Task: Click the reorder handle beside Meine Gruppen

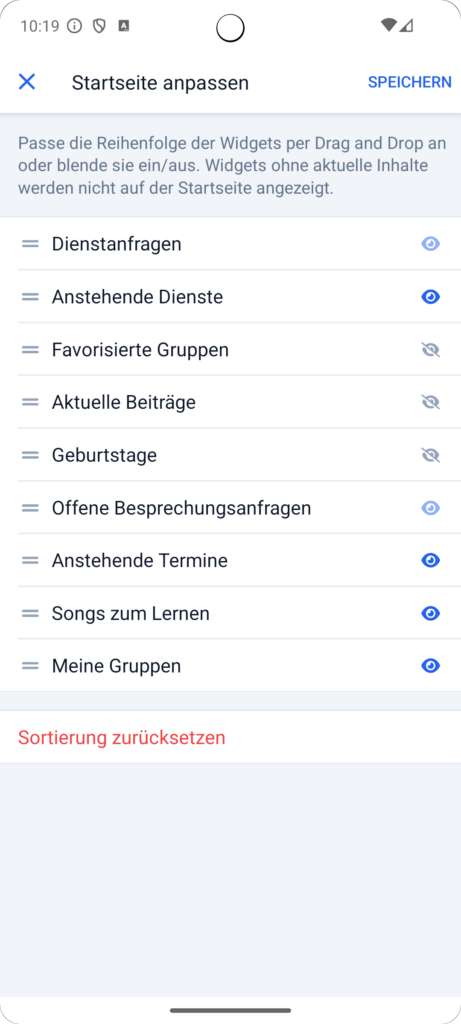Action: [30, 666]
